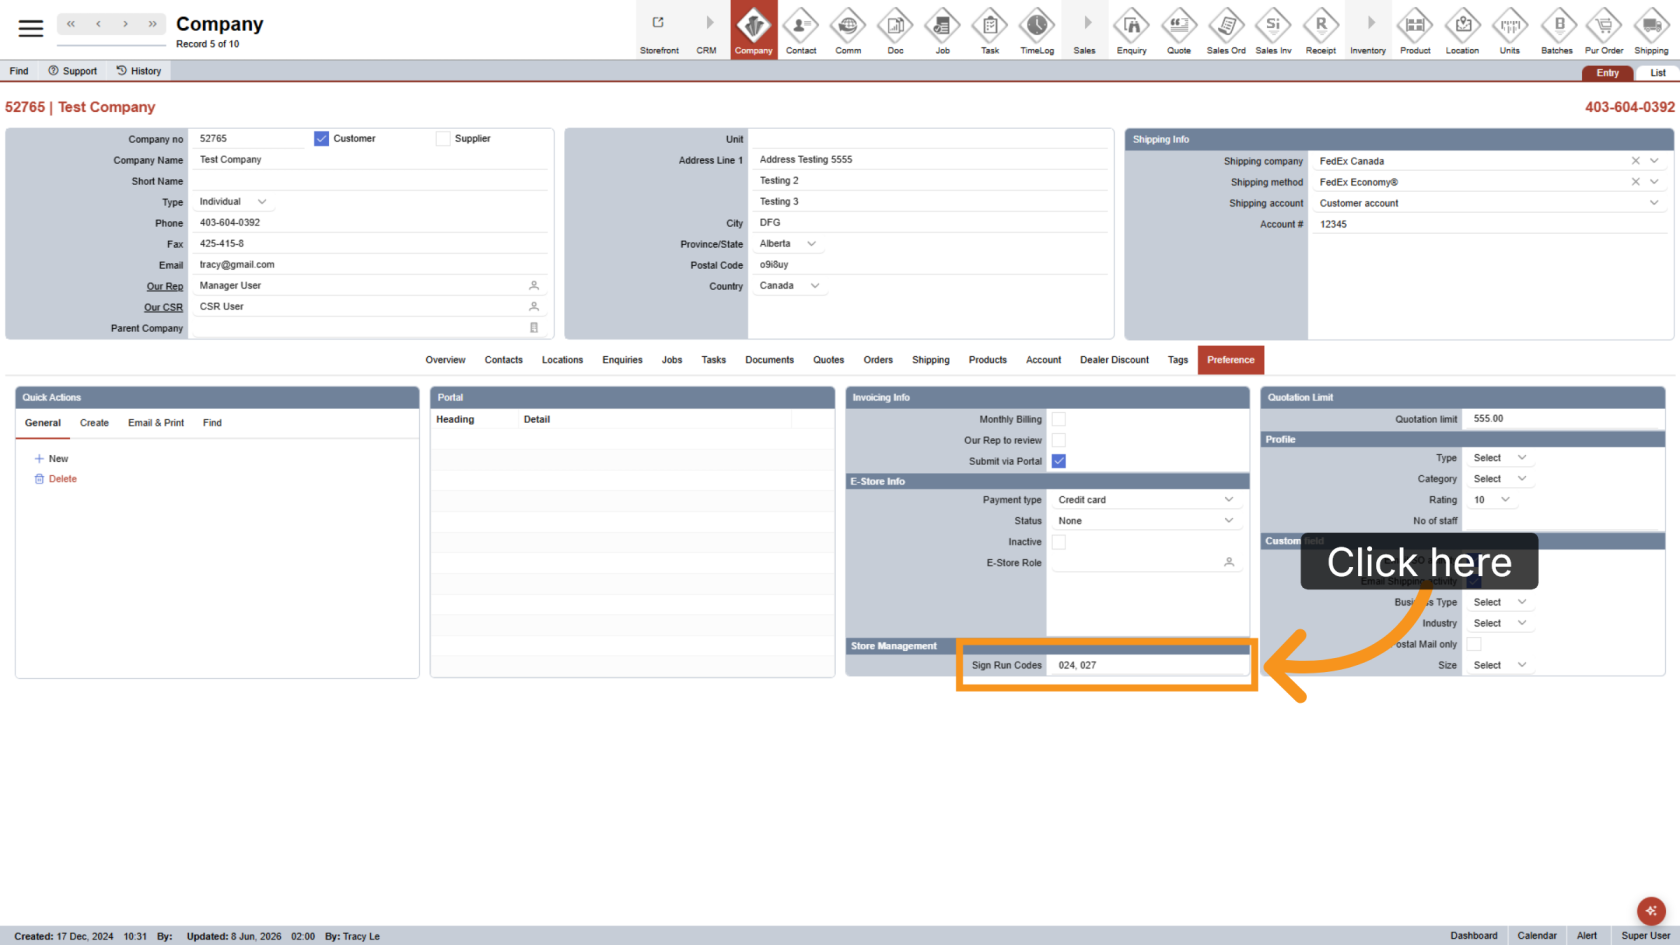Clear the FedEx Canada shipping company
The width and height of the screenshot is (1680, 945).
pyautogui.click(x=1636, y=161)
